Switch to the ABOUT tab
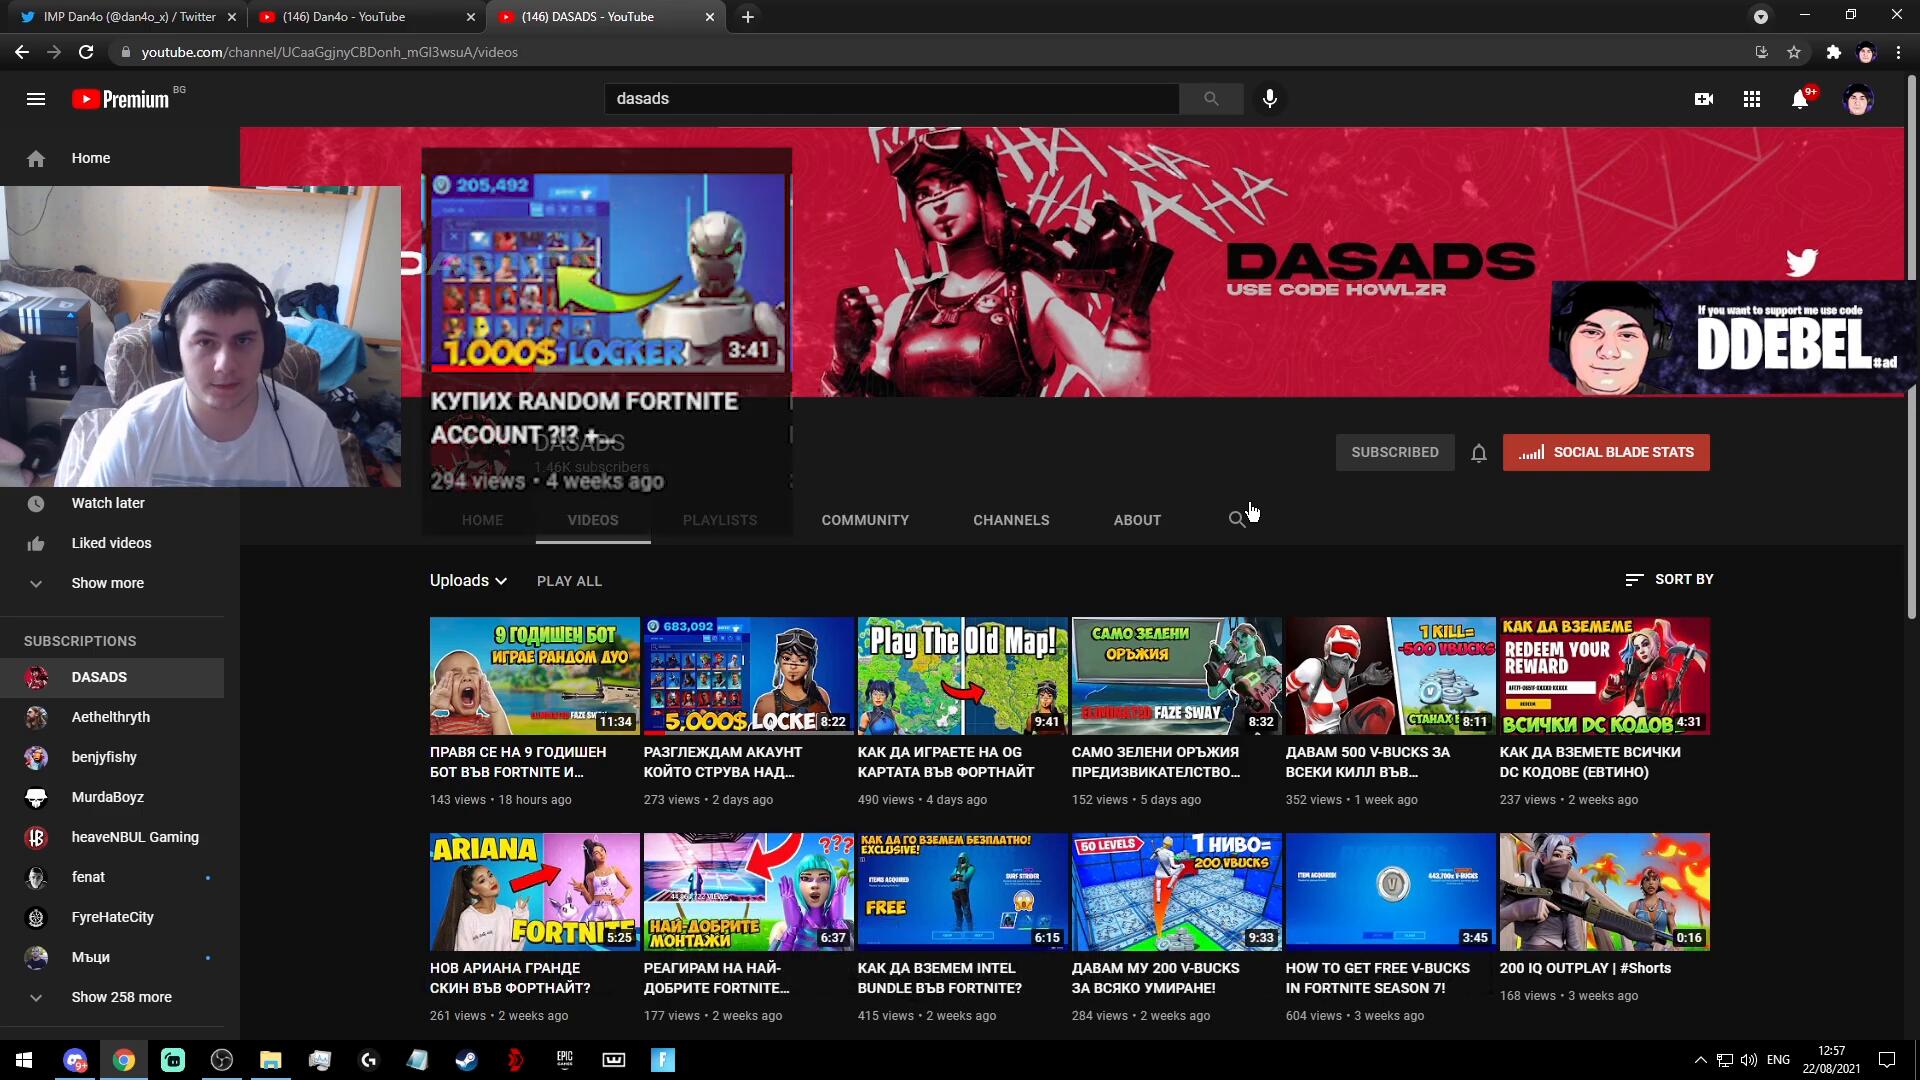The image size is (1920, 1080). pos(1137,520)
